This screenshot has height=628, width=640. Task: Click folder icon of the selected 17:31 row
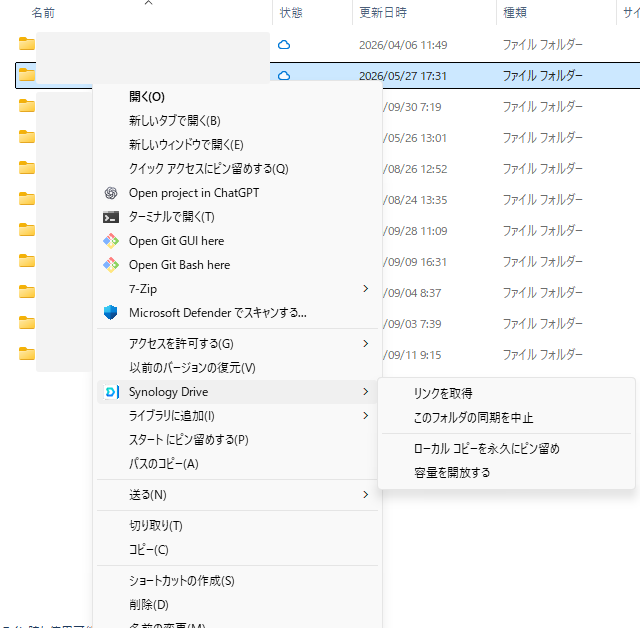pos(27,75)
